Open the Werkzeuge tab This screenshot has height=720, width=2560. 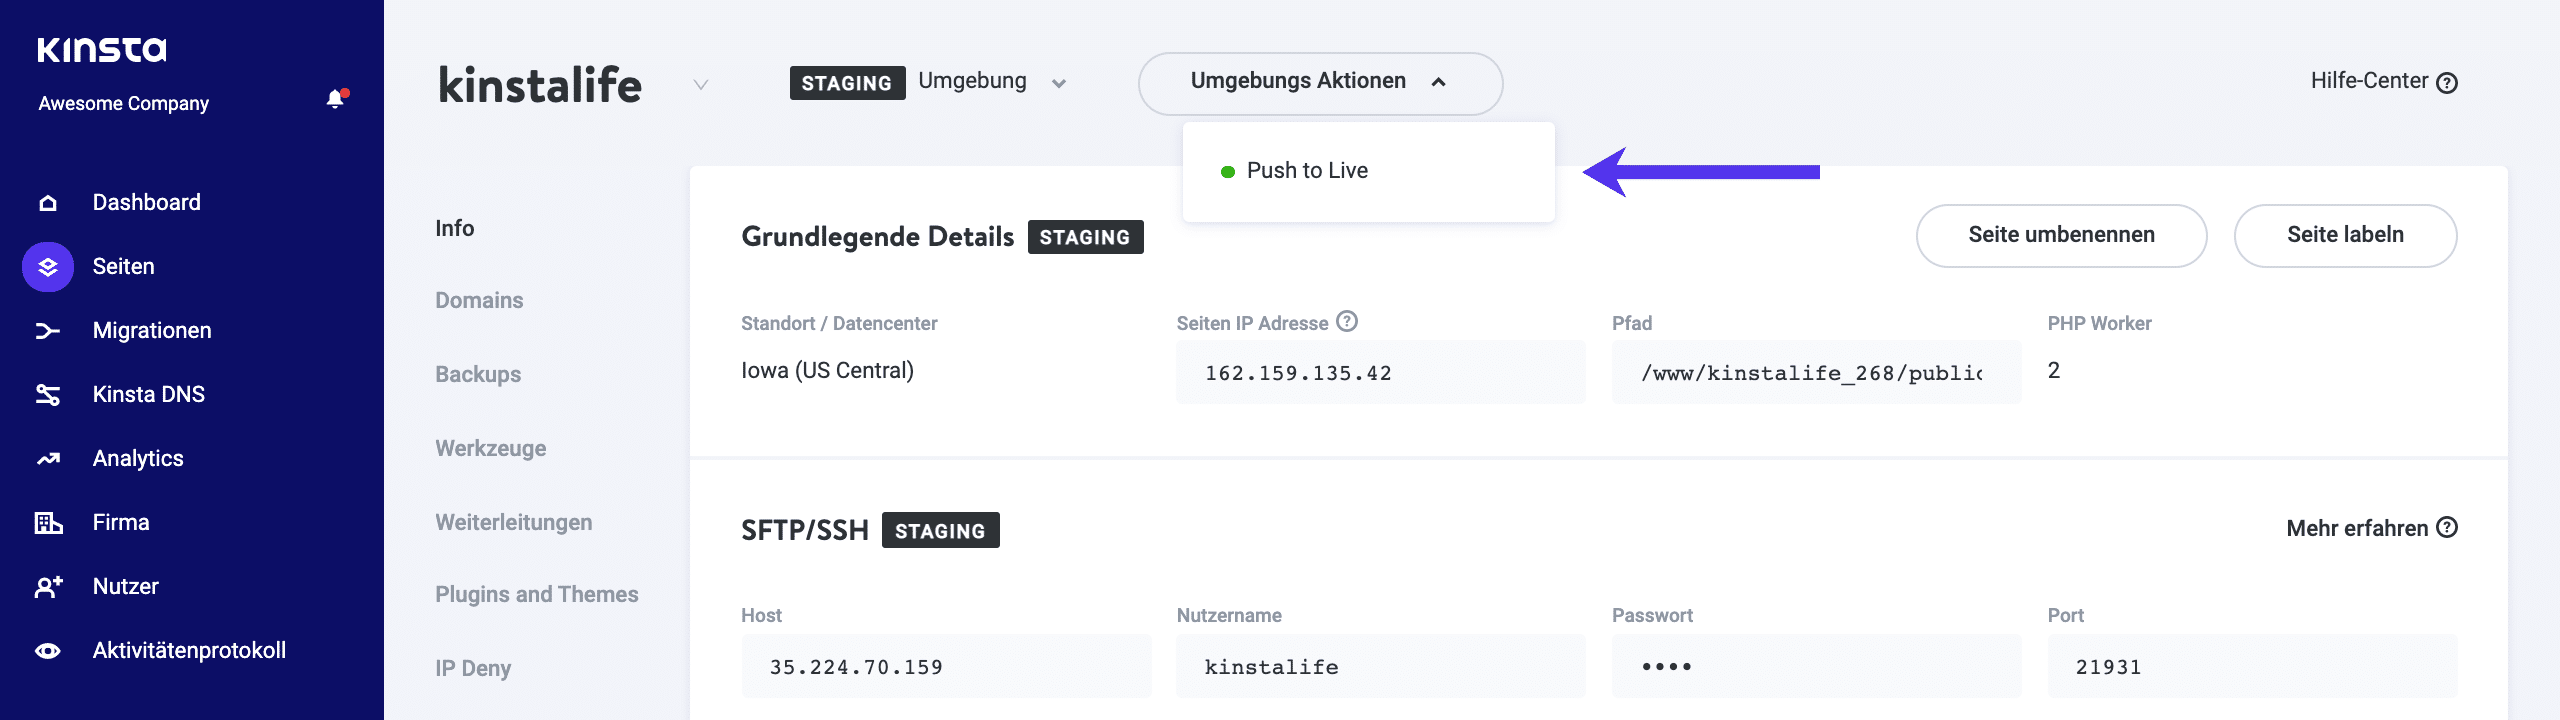pos(490,448)
